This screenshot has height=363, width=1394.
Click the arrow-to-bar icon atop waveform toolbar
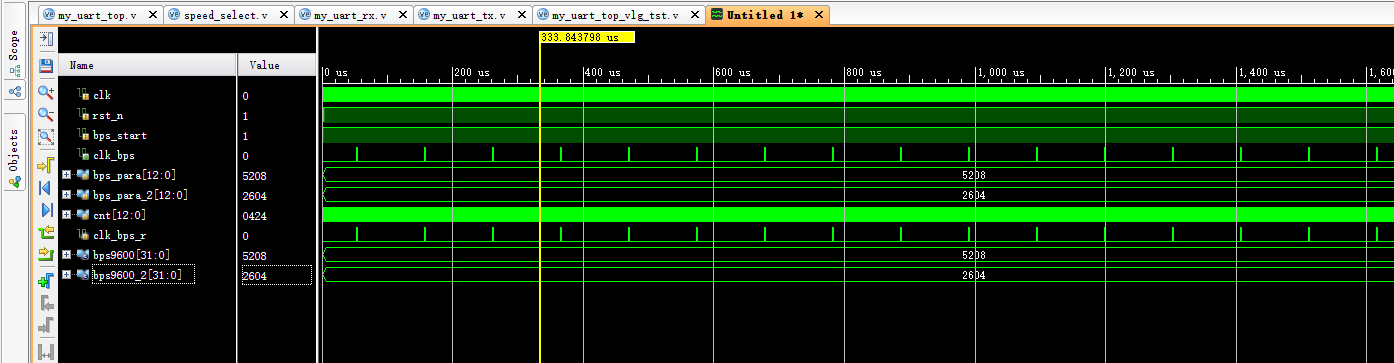pyautogui.click(x=45, y=39)
